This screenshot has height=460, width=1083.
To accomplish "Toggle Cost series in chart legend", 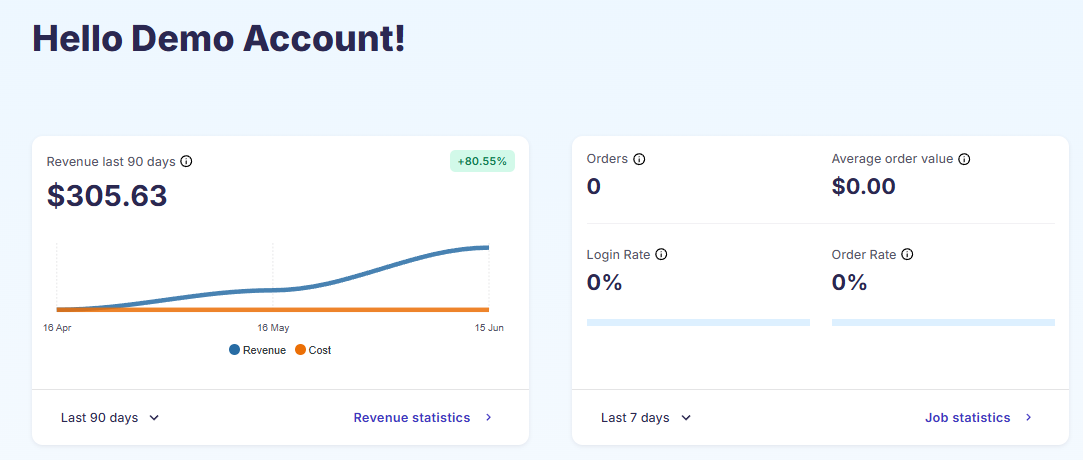I will coord(313,350).
